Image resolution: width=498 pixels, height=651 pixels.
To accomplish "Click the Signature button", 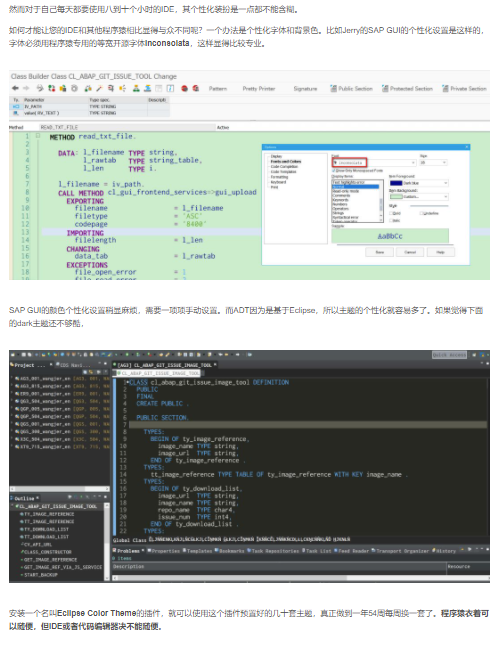I will (305, 88).
